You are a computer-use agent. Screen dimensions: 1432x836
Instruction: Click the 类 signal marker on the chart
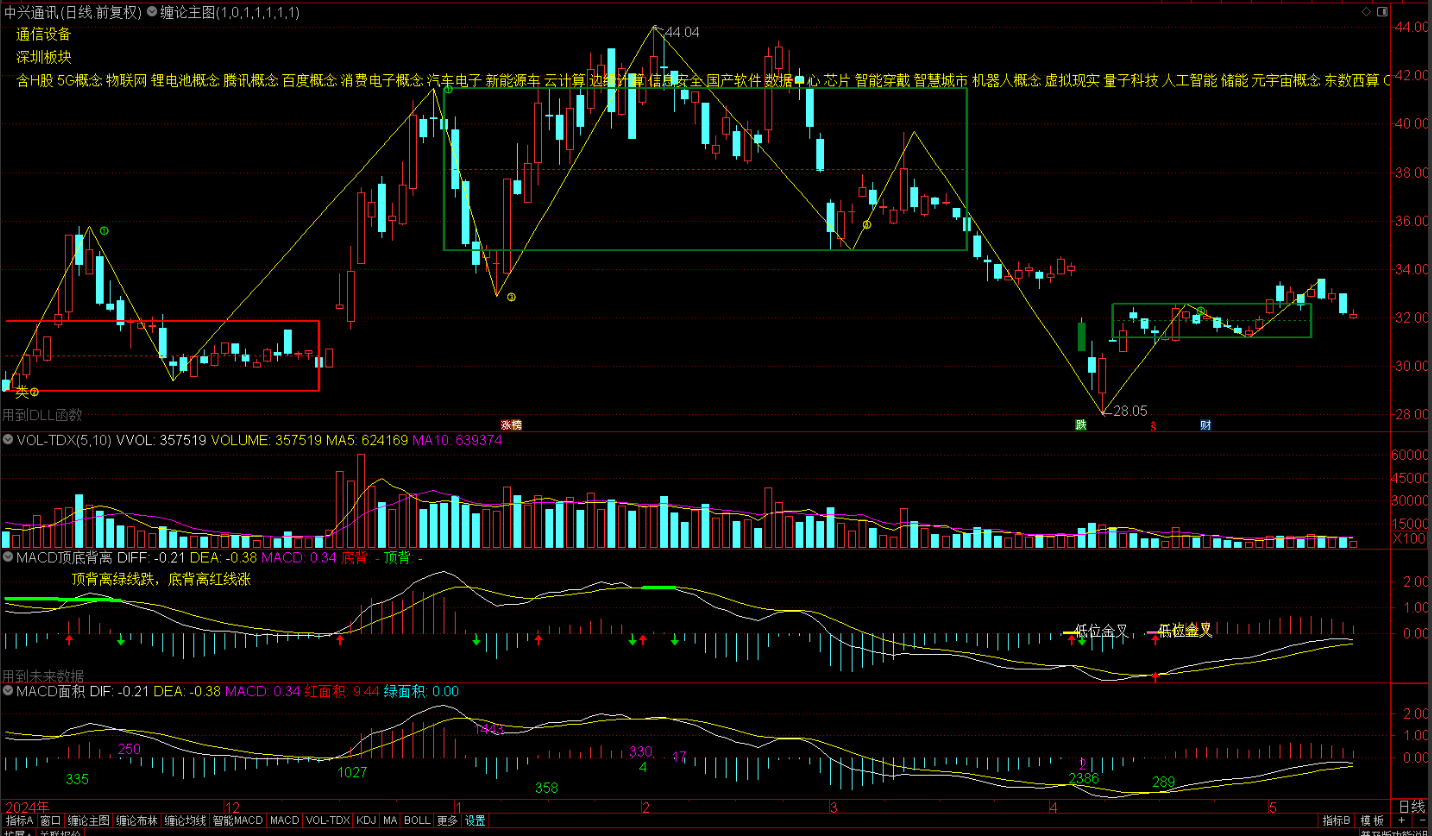click(x=21, y=392)
